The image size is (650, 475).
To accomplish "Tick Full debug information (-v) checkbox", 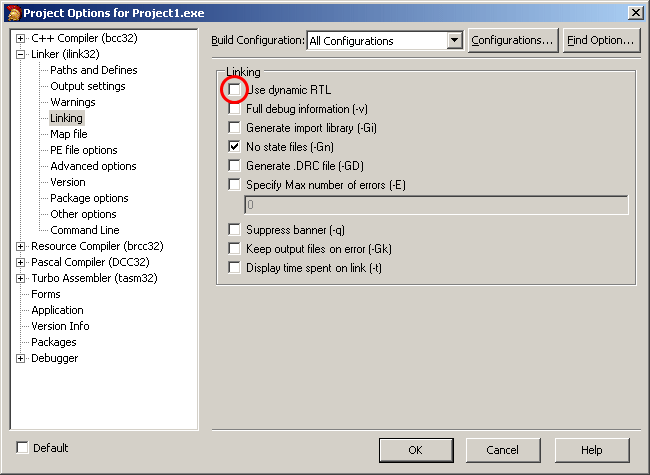I will 234,109.
